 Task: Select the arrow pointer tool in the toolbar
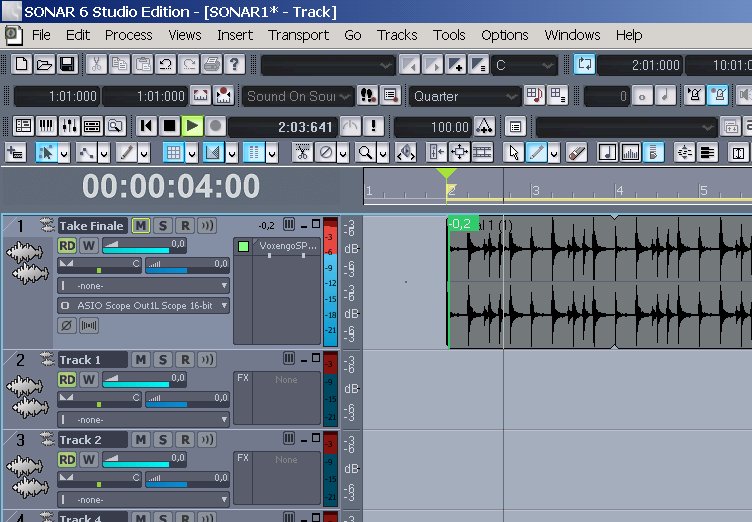tap(514, 153)
